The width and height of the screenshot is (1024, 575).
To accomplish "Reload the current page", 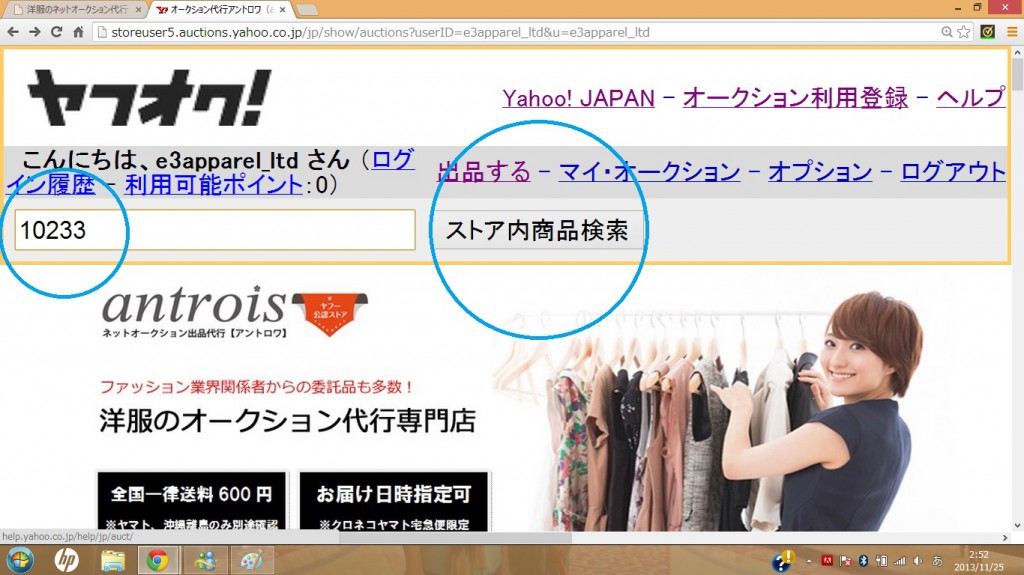I will (x=57, y=32).
